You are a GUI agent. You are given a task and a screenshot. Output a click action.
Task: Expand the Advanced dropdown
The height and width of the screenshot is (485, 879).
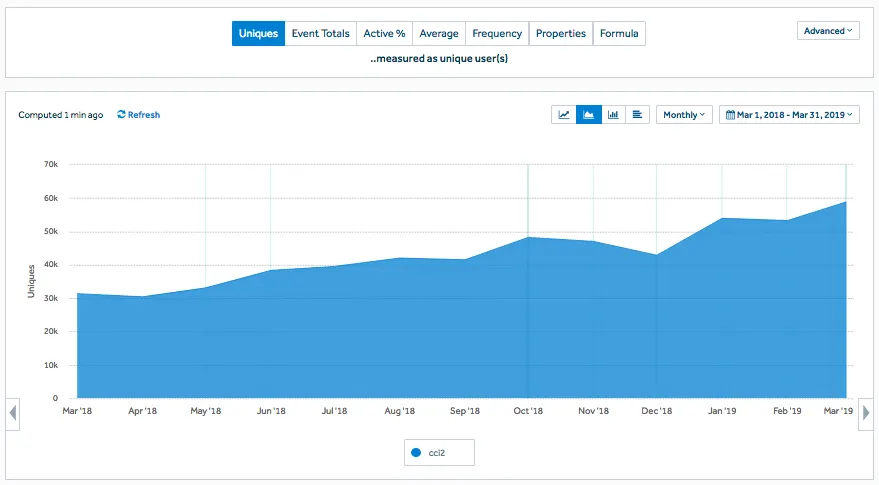point(828,31)
